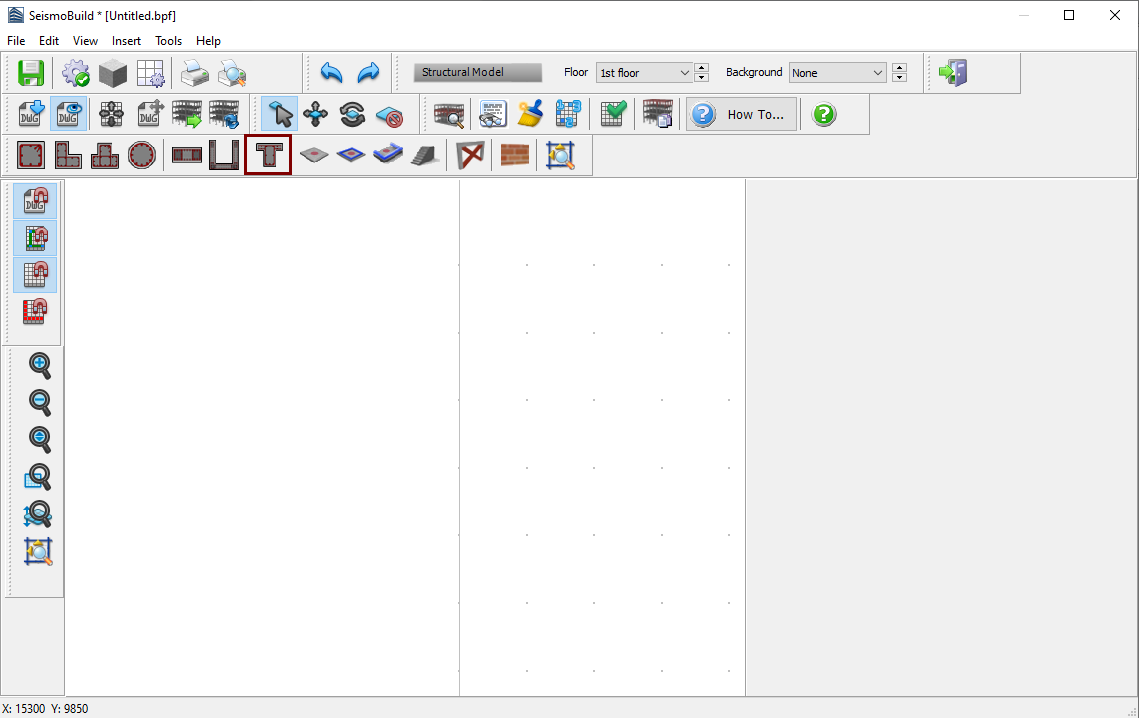Open the Insert menu

(x=126, y=41)
